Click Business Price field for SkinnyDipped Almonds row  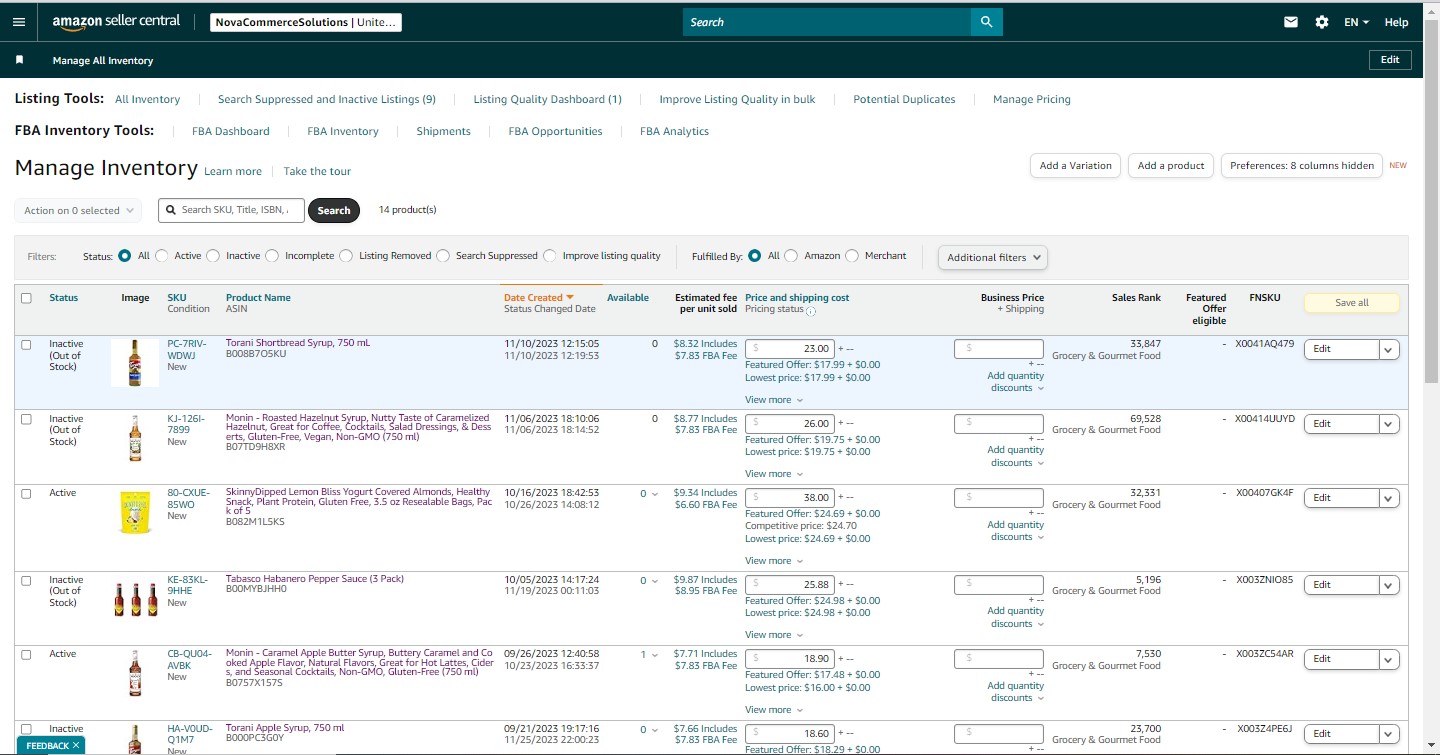pyautogui.click(x=999, y=498)
